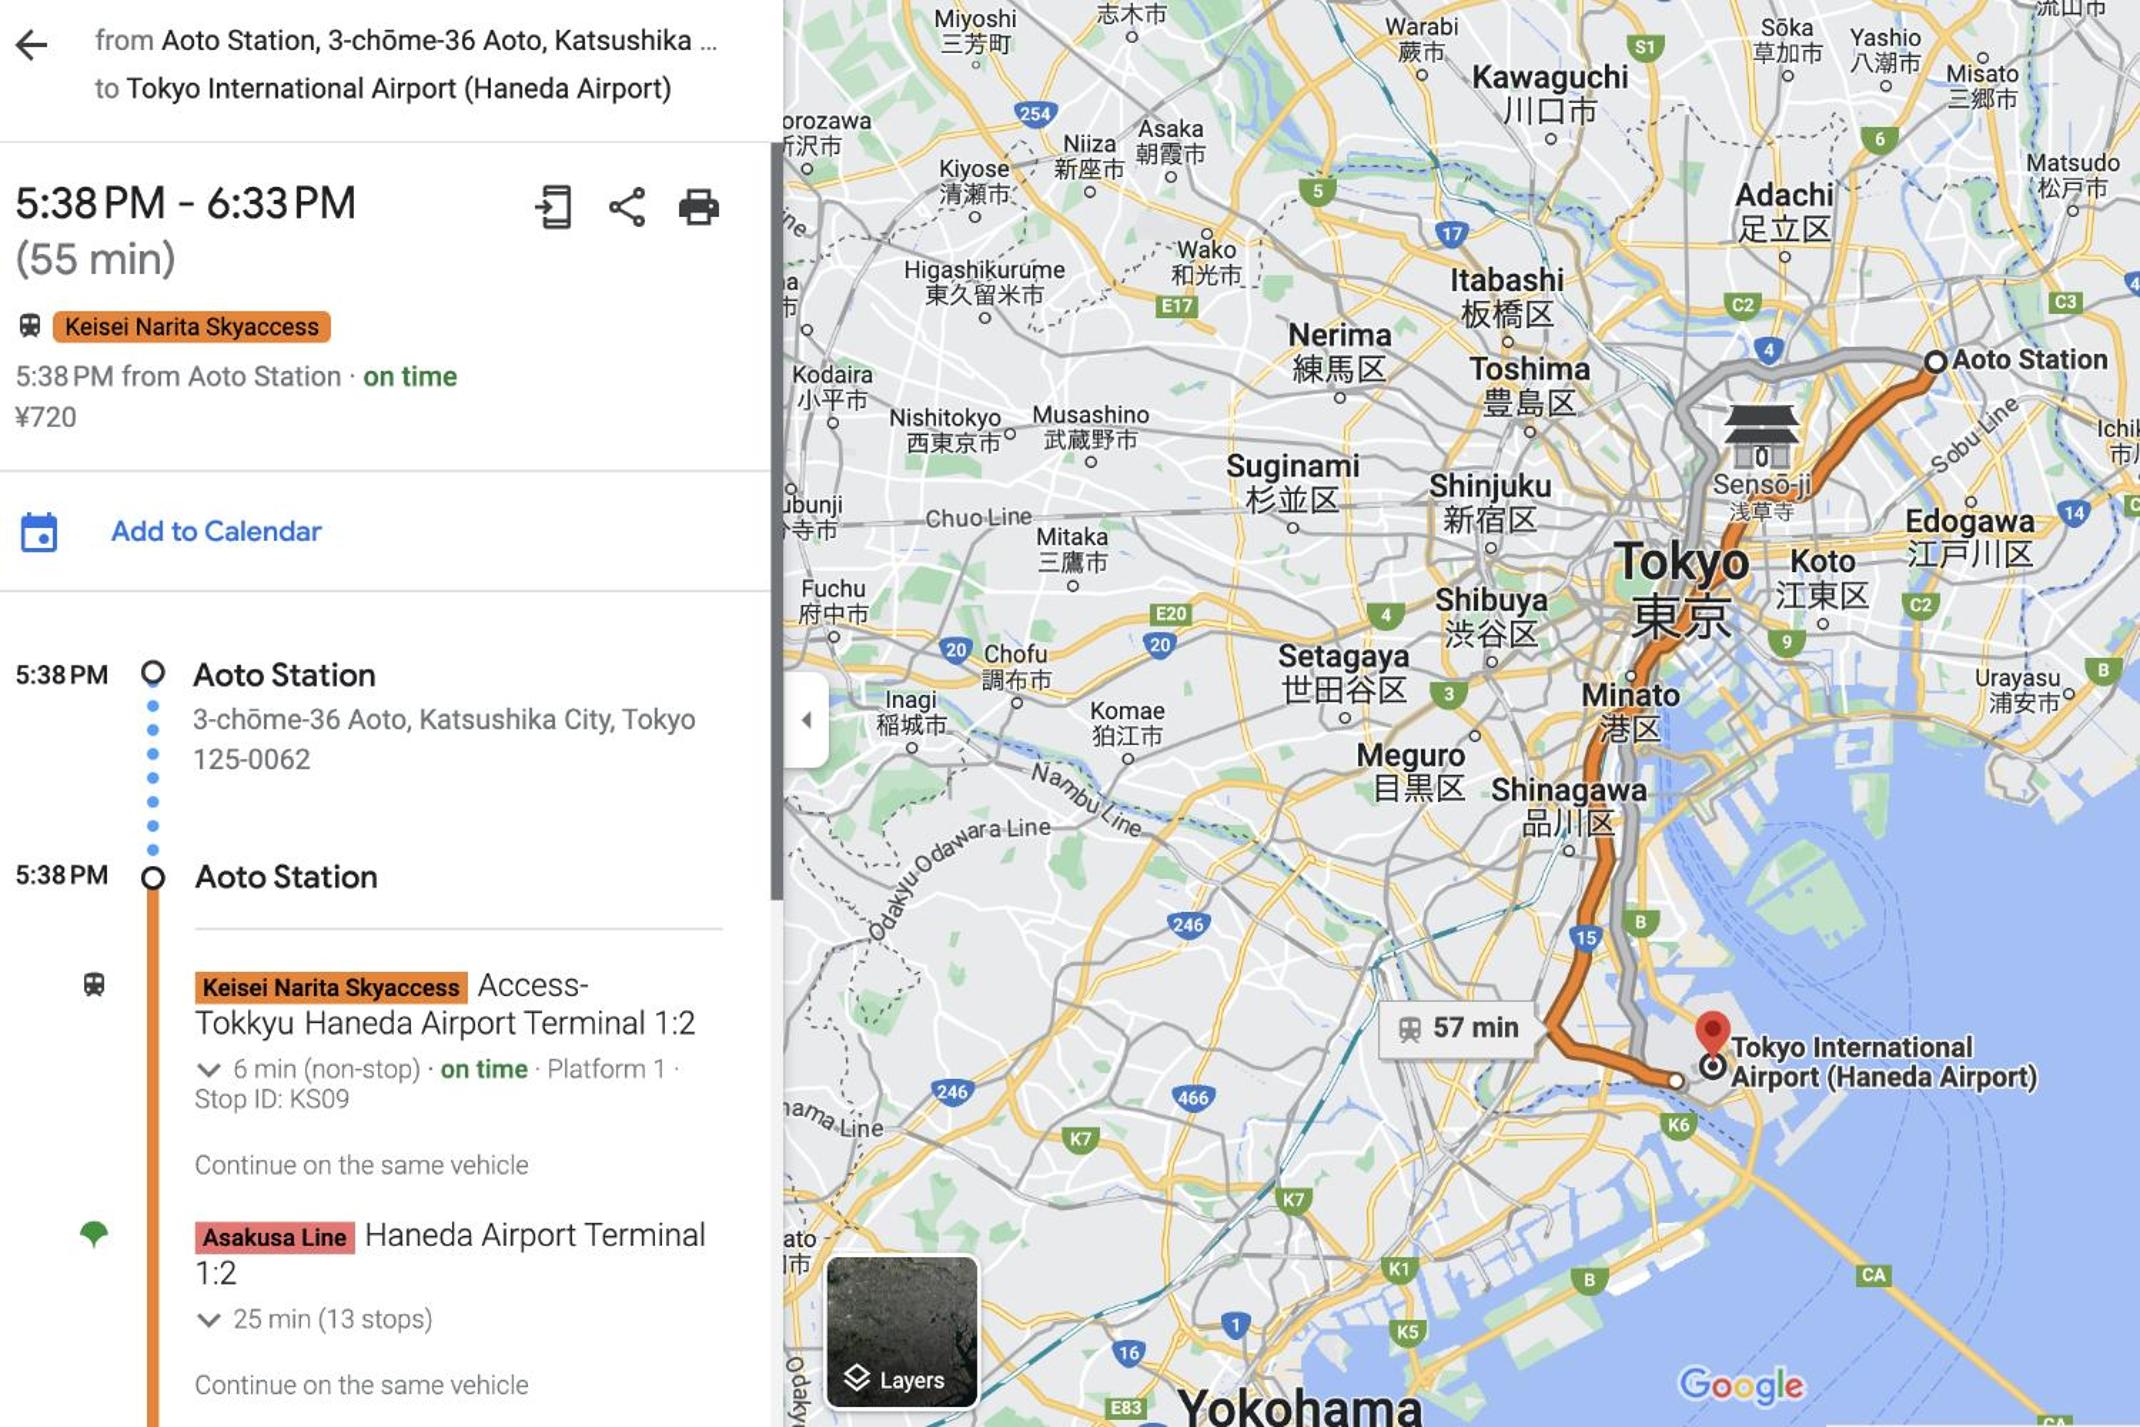Print the directions using the printer icon
This screenshot has height=1427, width=2140.
tap(698, 207)
